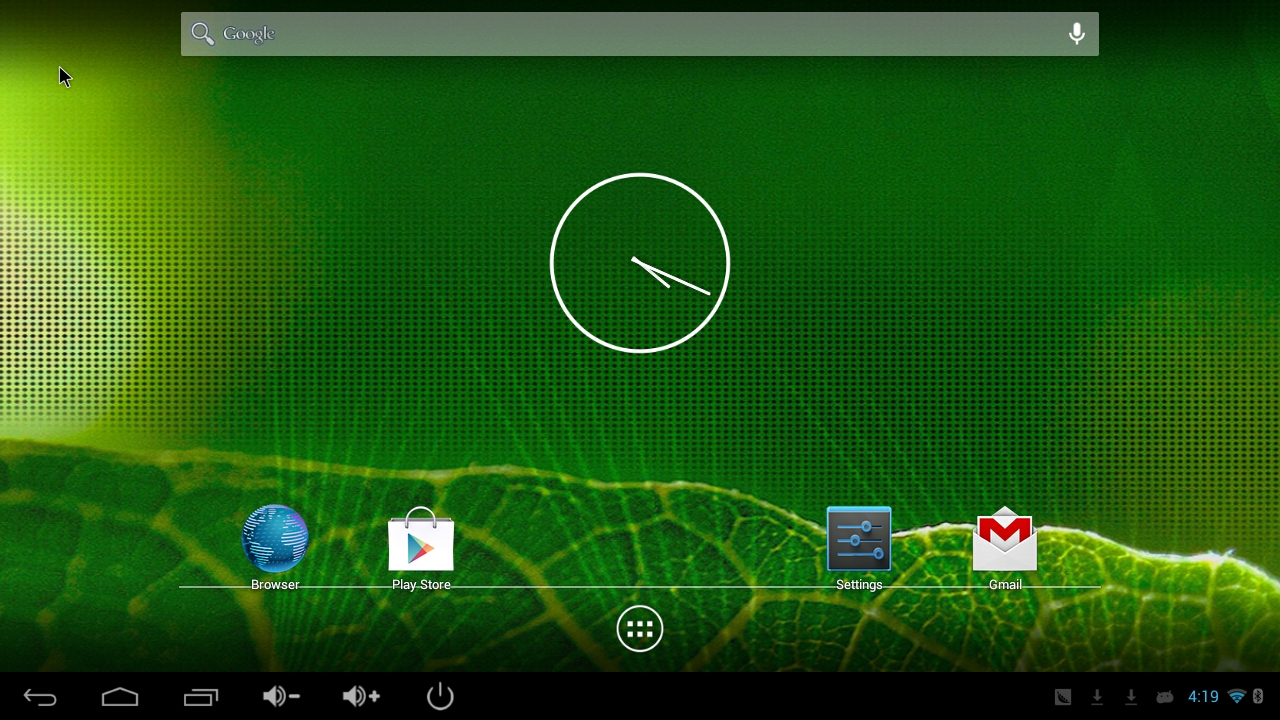Screen dimensions: 1280x720
Task: Go to Home using navigation bar
Action: (x=120, y=697)
